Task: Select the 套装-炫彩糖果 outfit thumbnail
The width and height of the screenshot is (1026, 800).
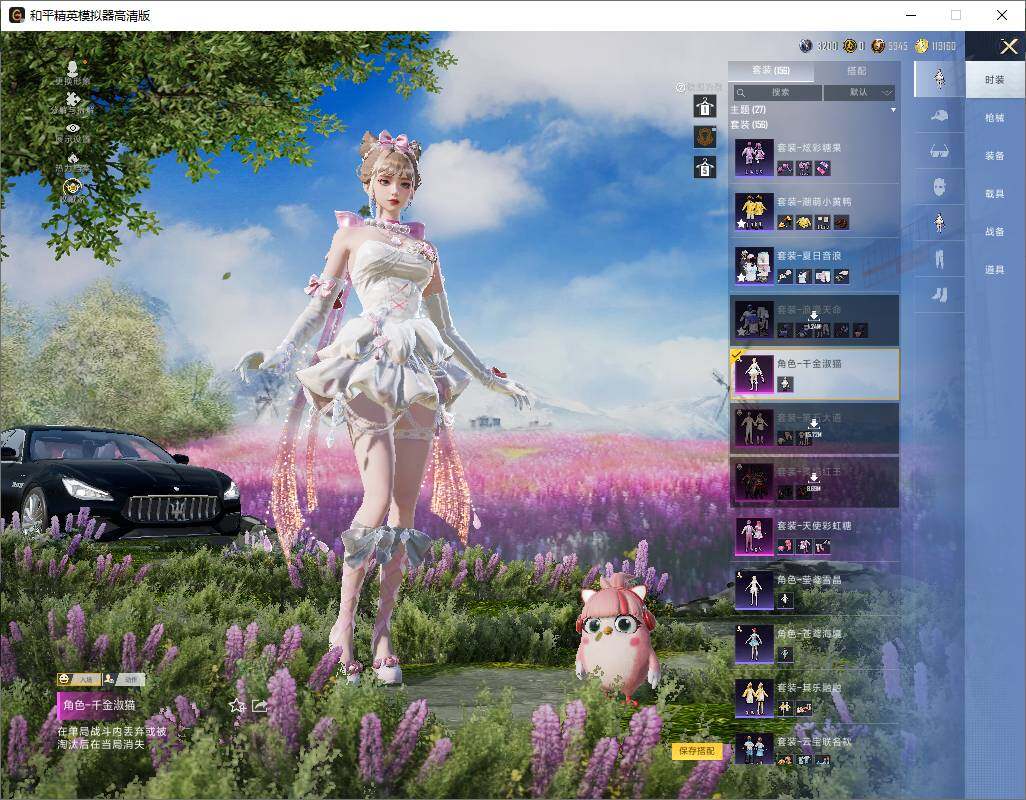Action: [754, 157]
